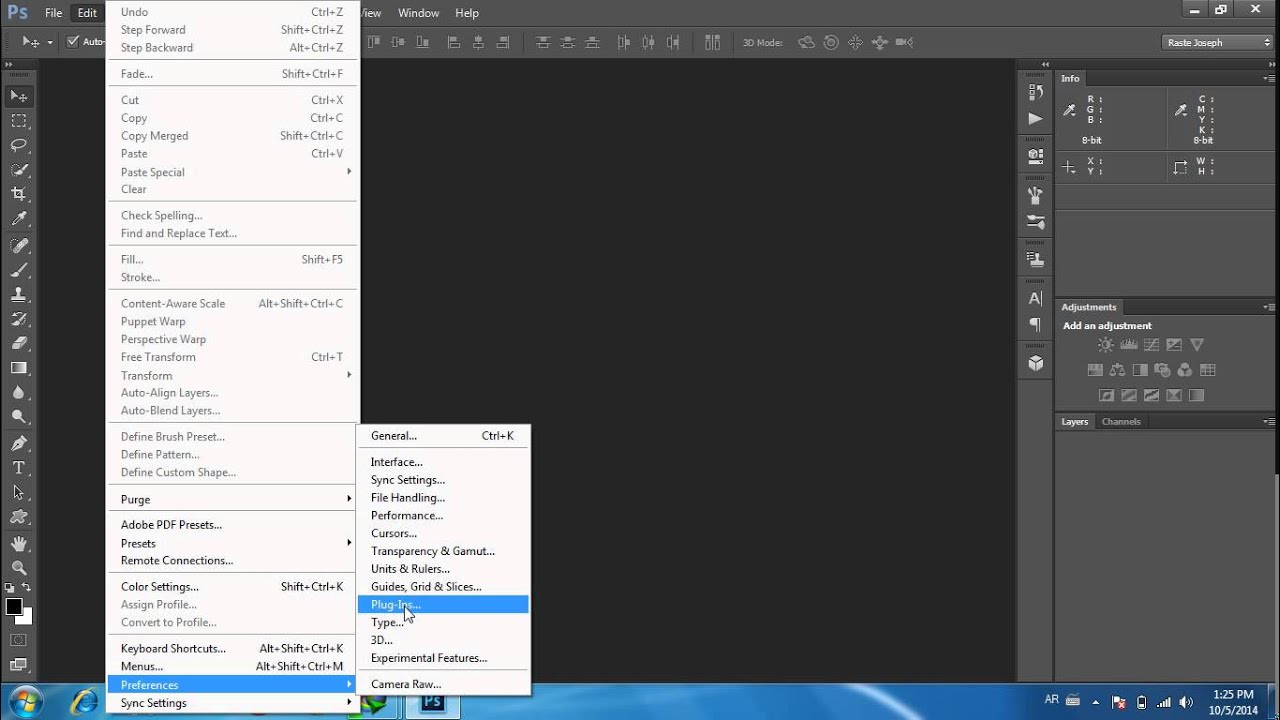Add a Levels adjustment
Image resolution: width=1280 pixels, height=720 pixels.
point(1129,345)
